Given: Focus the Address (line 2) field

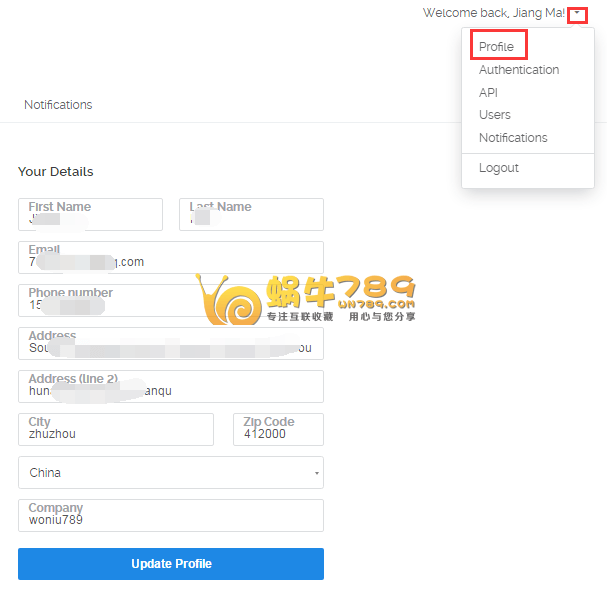Looking at the screenshot, I should point(170,387).
